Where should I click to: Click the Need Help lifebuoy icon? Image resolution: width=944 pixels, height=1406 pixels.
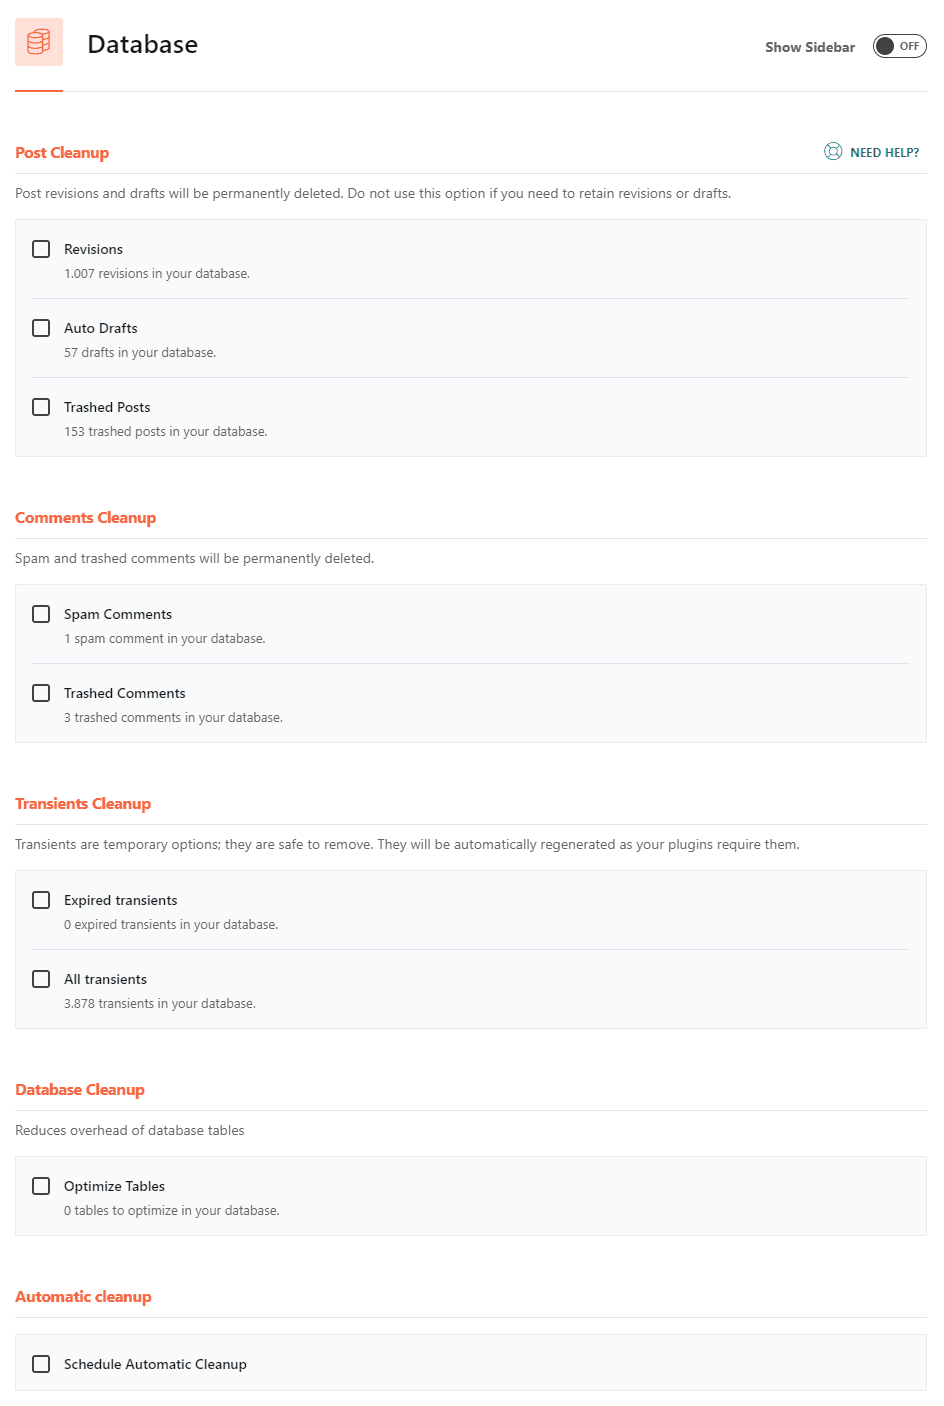click(833, 152)
